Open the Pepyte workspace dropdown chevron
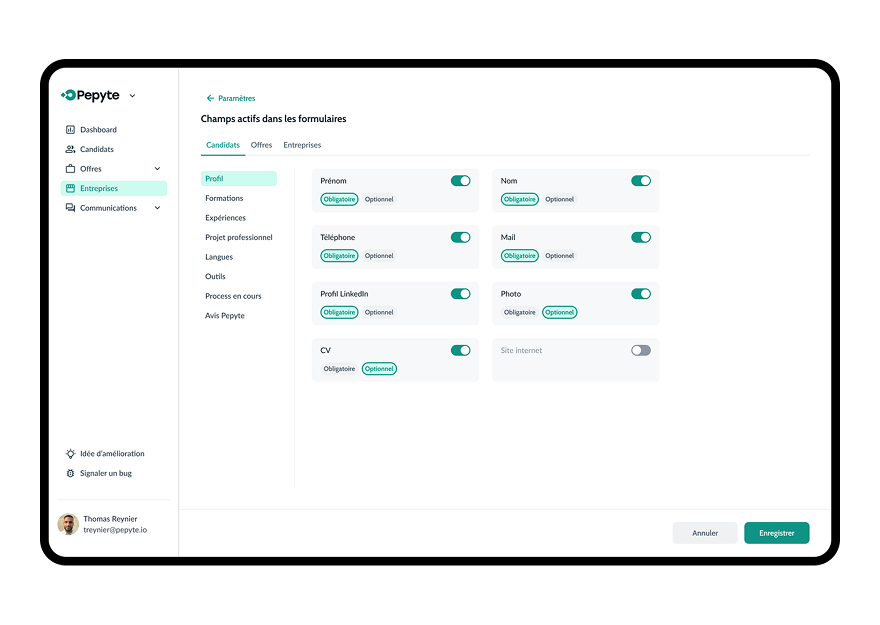Screen dimensions: 880x625 coord(132,96)
